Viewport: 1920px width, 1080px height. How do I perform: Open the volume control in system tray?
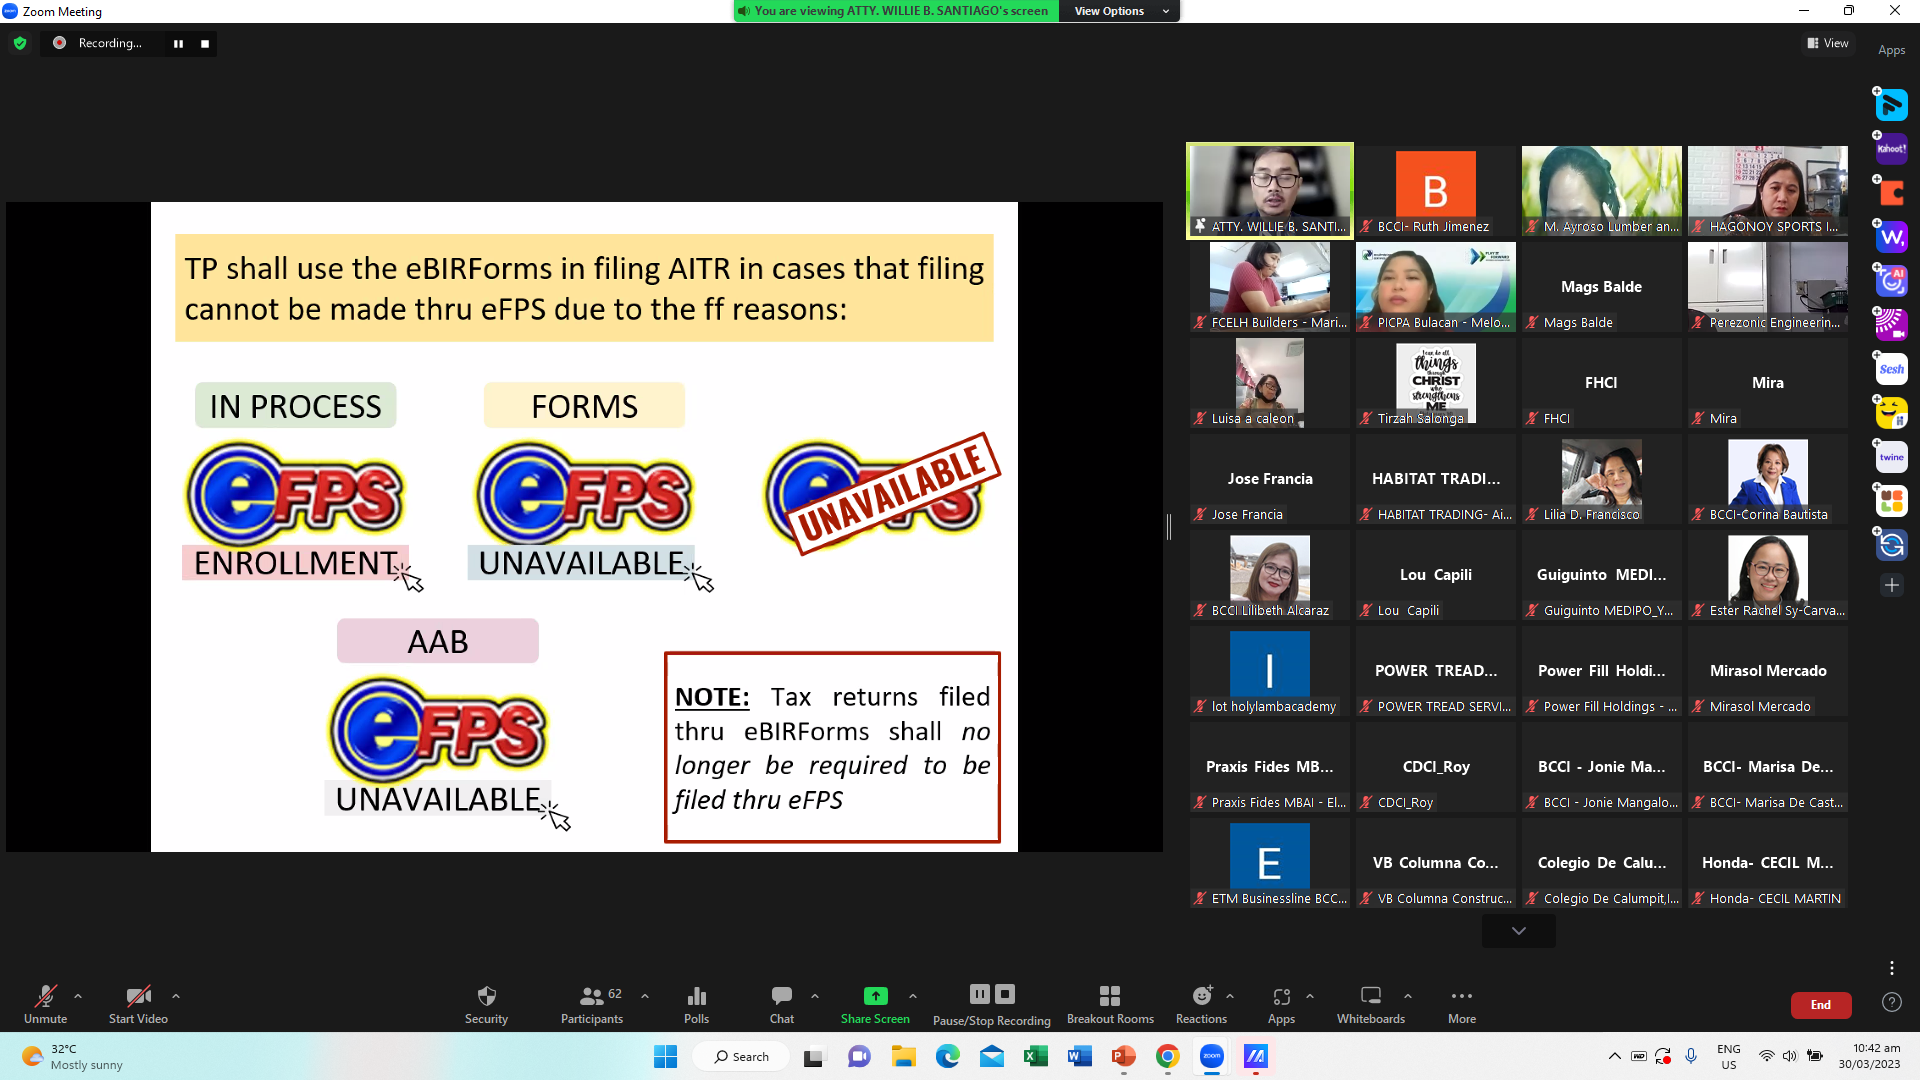(1789, 1056)
